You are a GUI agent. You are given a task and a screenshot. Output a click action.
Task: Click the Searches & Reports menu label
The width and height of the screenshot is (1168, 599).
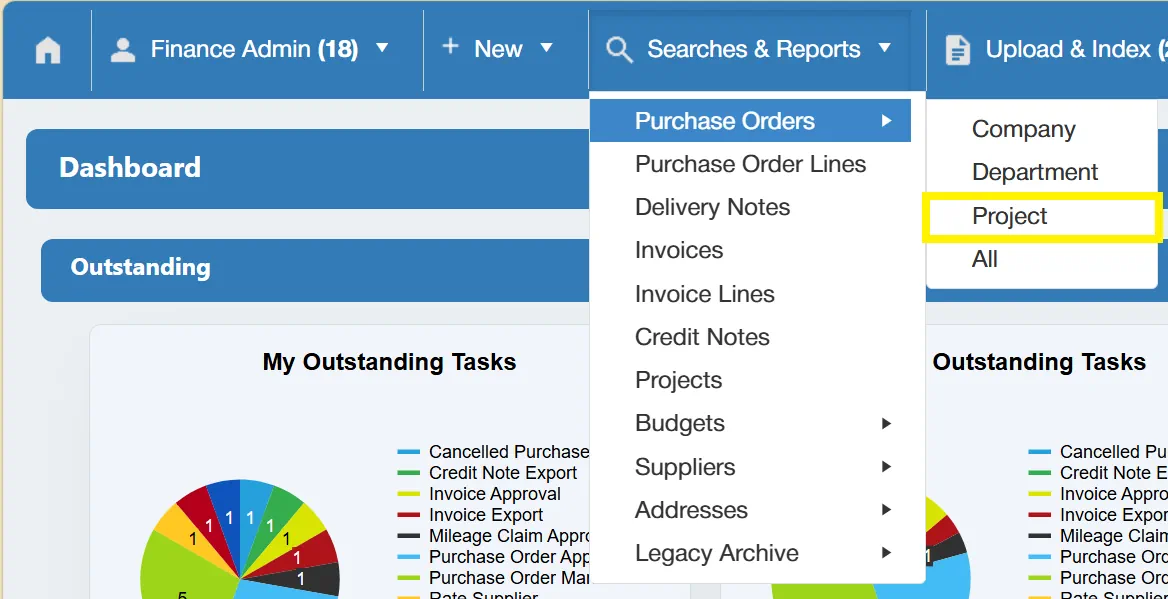(754, 49)
